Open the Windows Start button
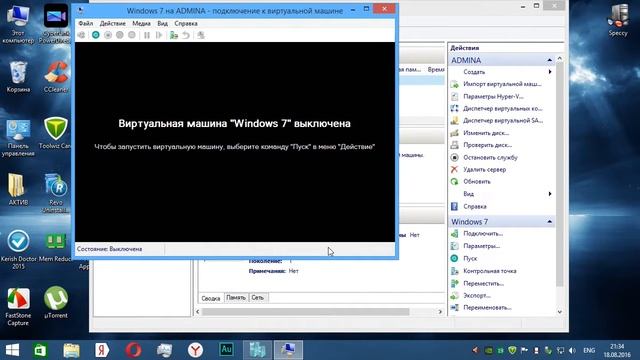The width and height of the screenshot is (640, 360). point(12,350)
